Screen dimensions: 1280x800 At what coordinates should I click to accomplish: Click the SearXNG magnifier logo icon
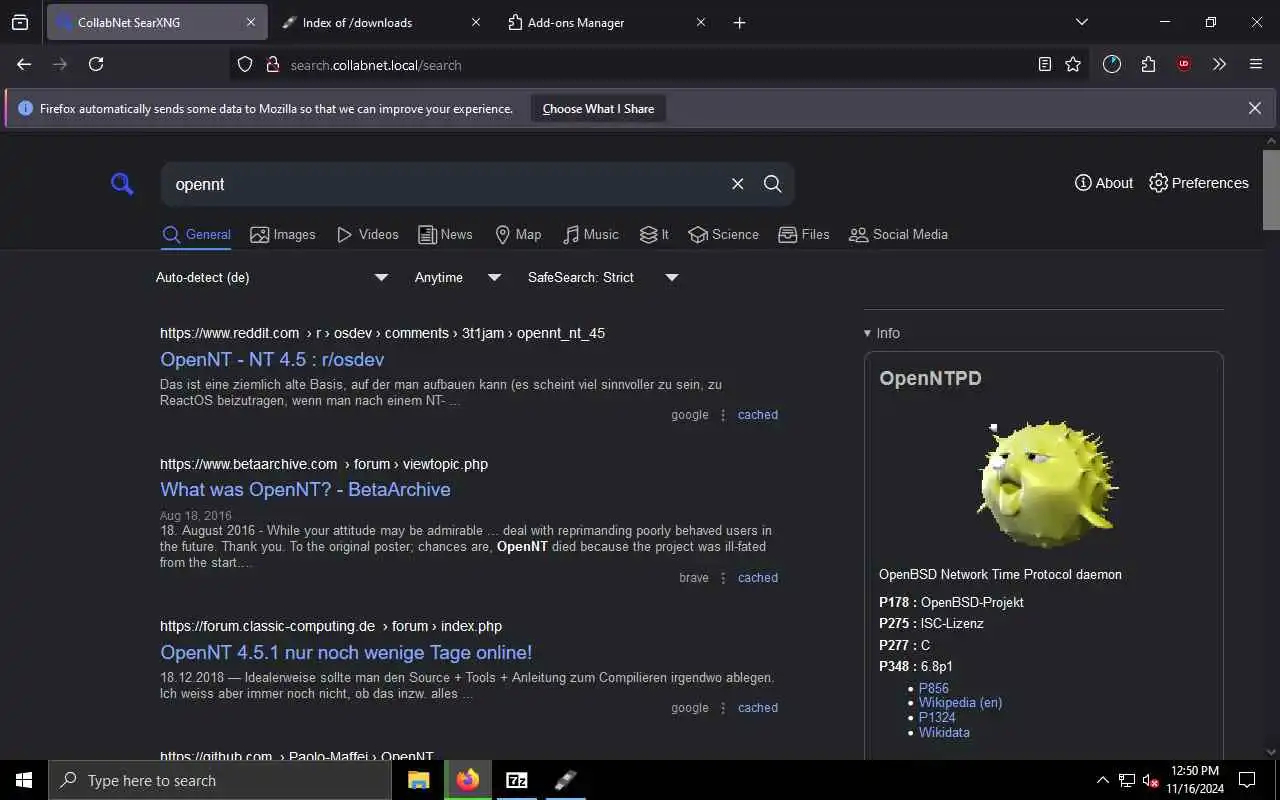point(122,184)
